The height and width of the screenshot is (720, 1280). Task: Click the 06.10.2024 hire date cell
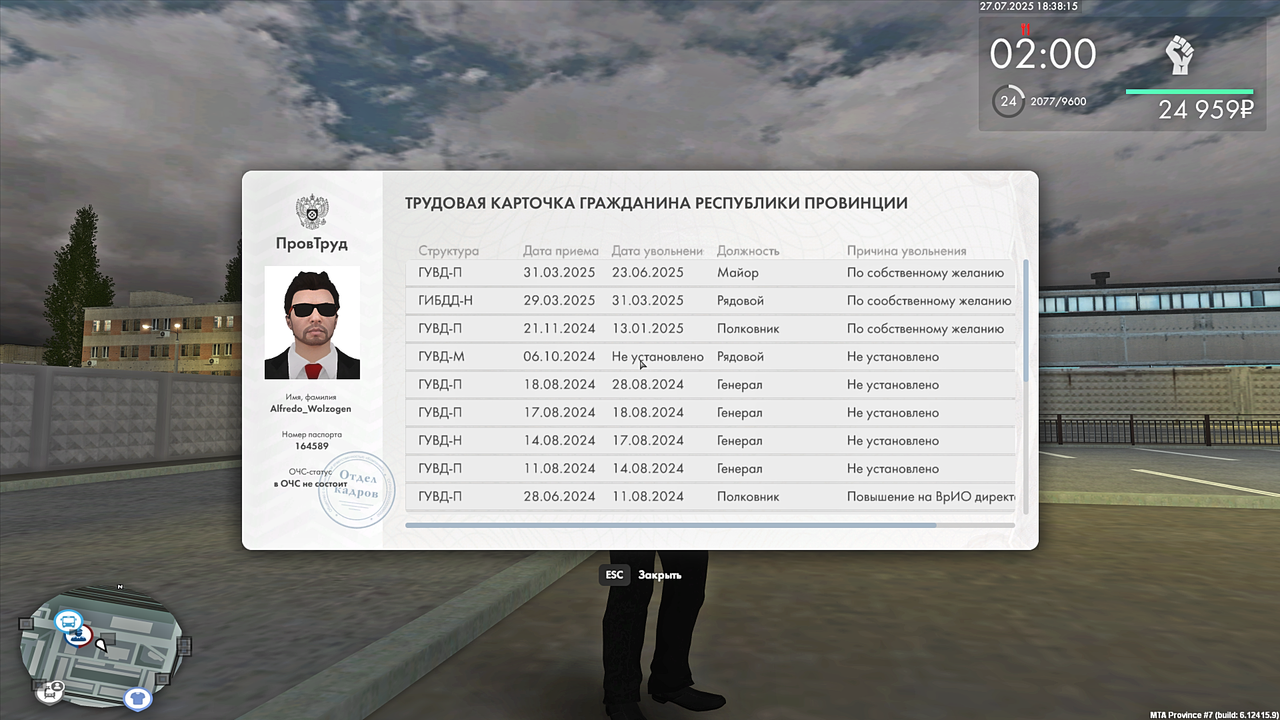tap(559, 357)
